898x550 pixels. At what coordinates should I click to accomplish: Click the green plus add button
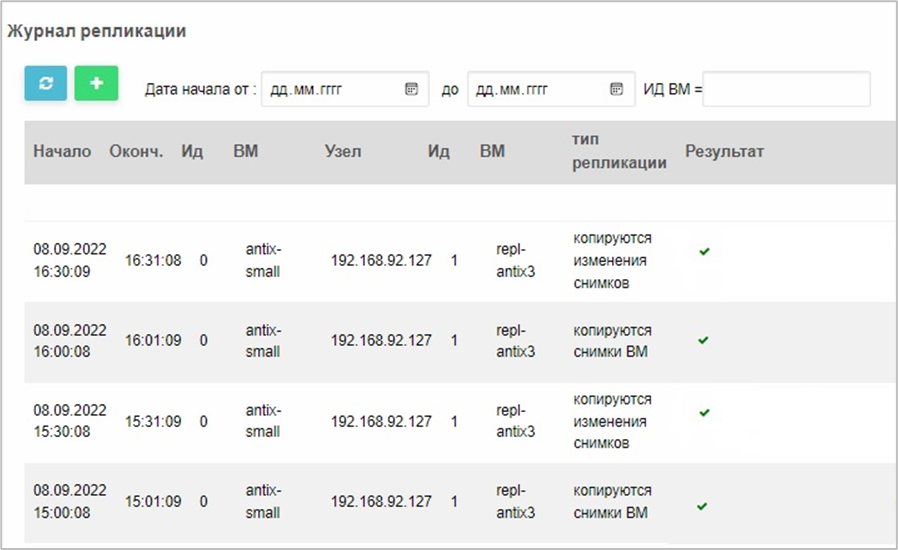pos(96,84)
